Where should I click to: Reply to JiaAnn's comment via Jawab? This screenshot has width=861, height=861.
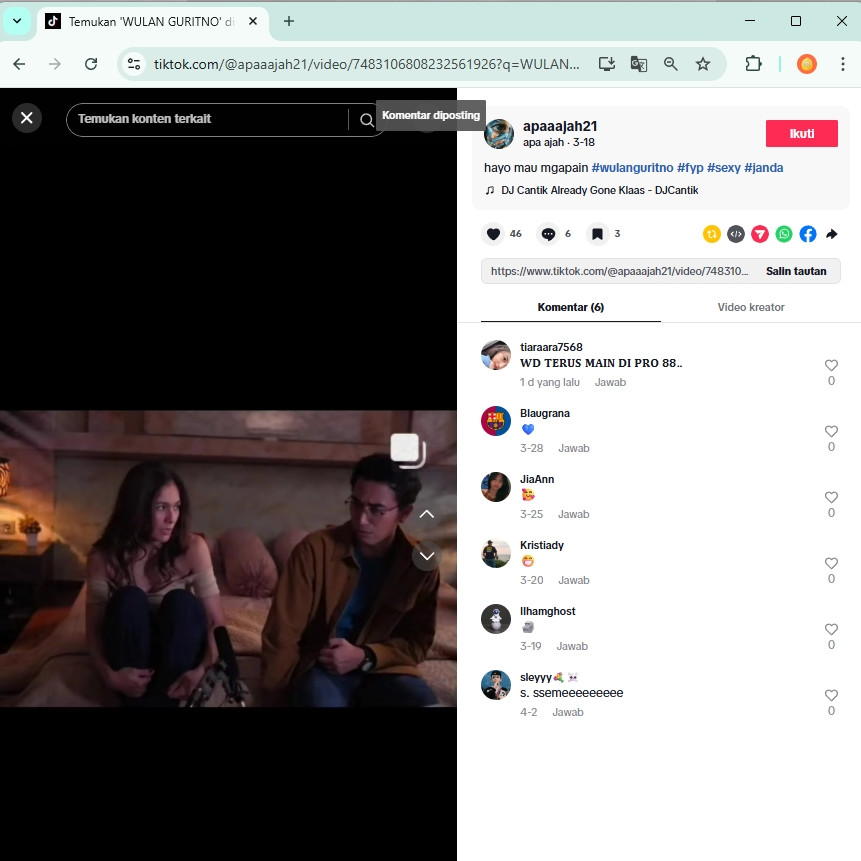(x=574, y=514)
